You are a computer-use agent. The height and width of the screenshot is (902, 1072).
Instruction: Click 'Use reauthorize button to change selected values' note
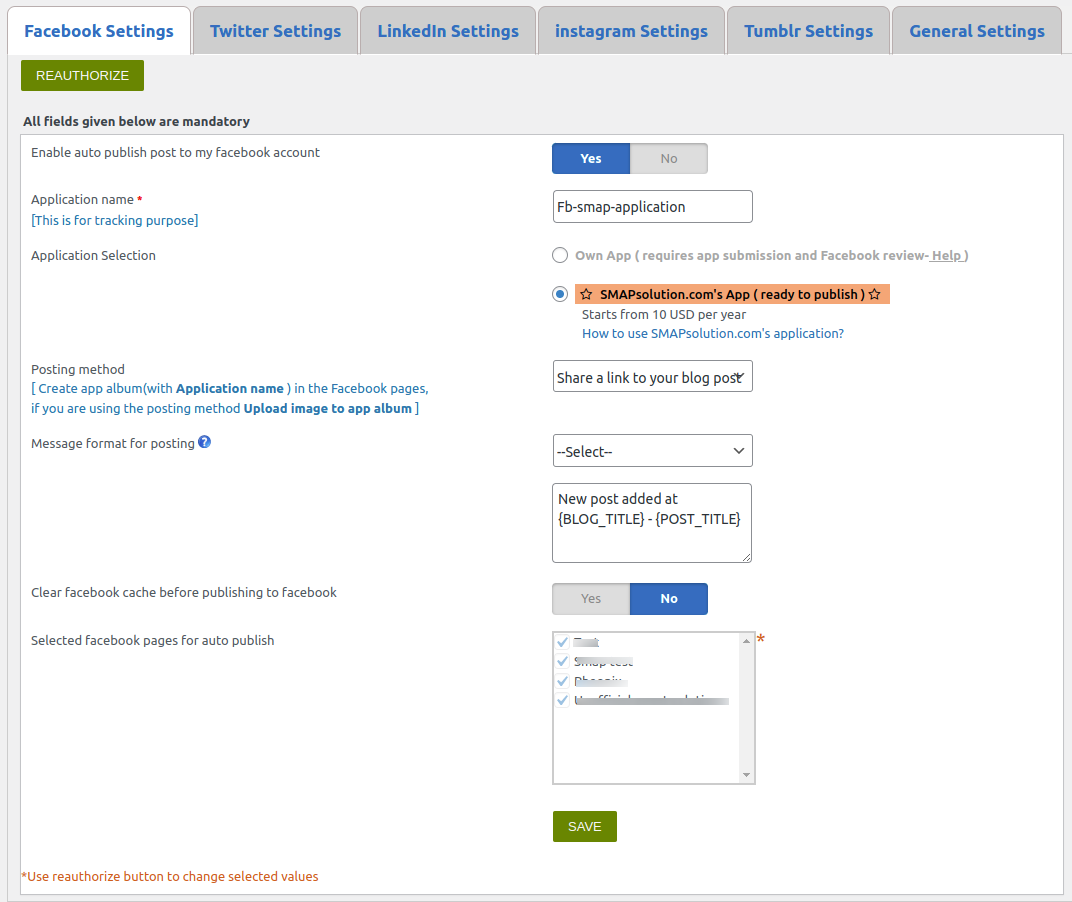170,876
